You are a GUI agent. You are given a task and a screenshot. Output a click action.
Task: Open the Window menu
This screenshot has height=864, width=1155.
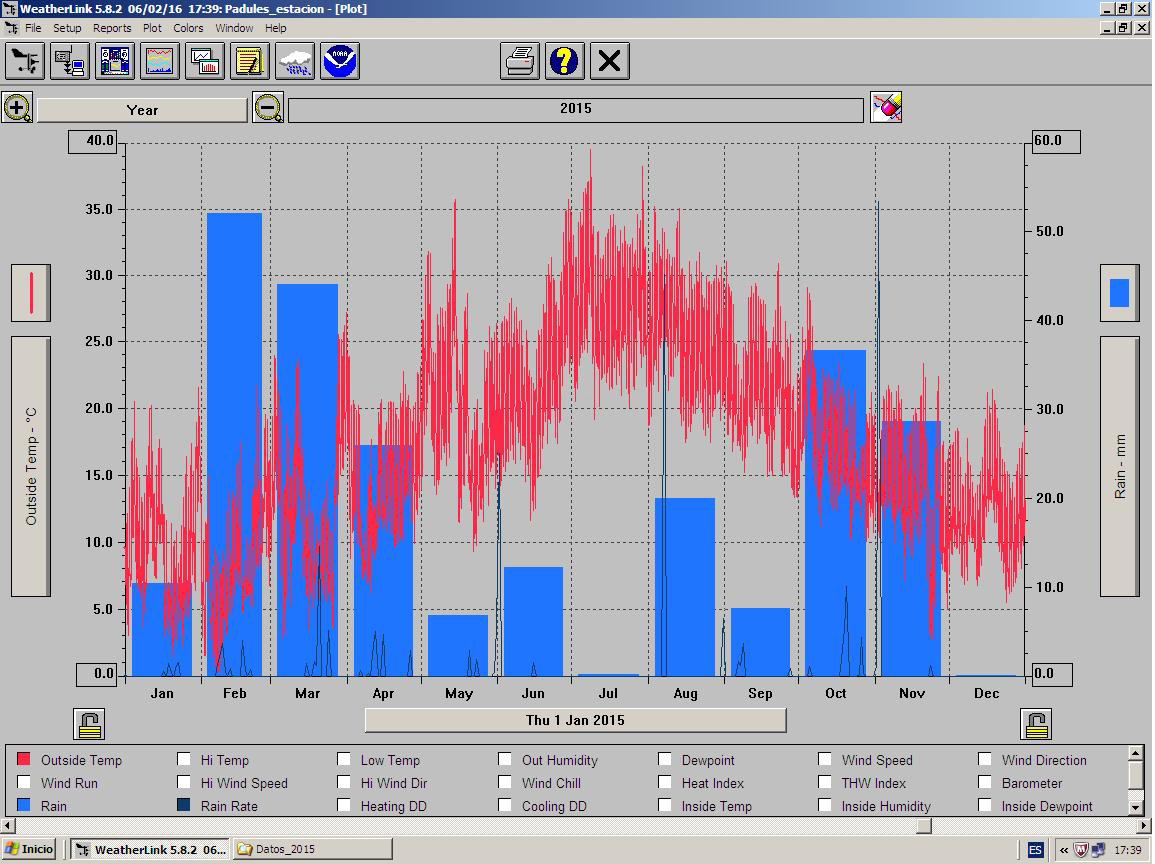[x=234, y=28]
